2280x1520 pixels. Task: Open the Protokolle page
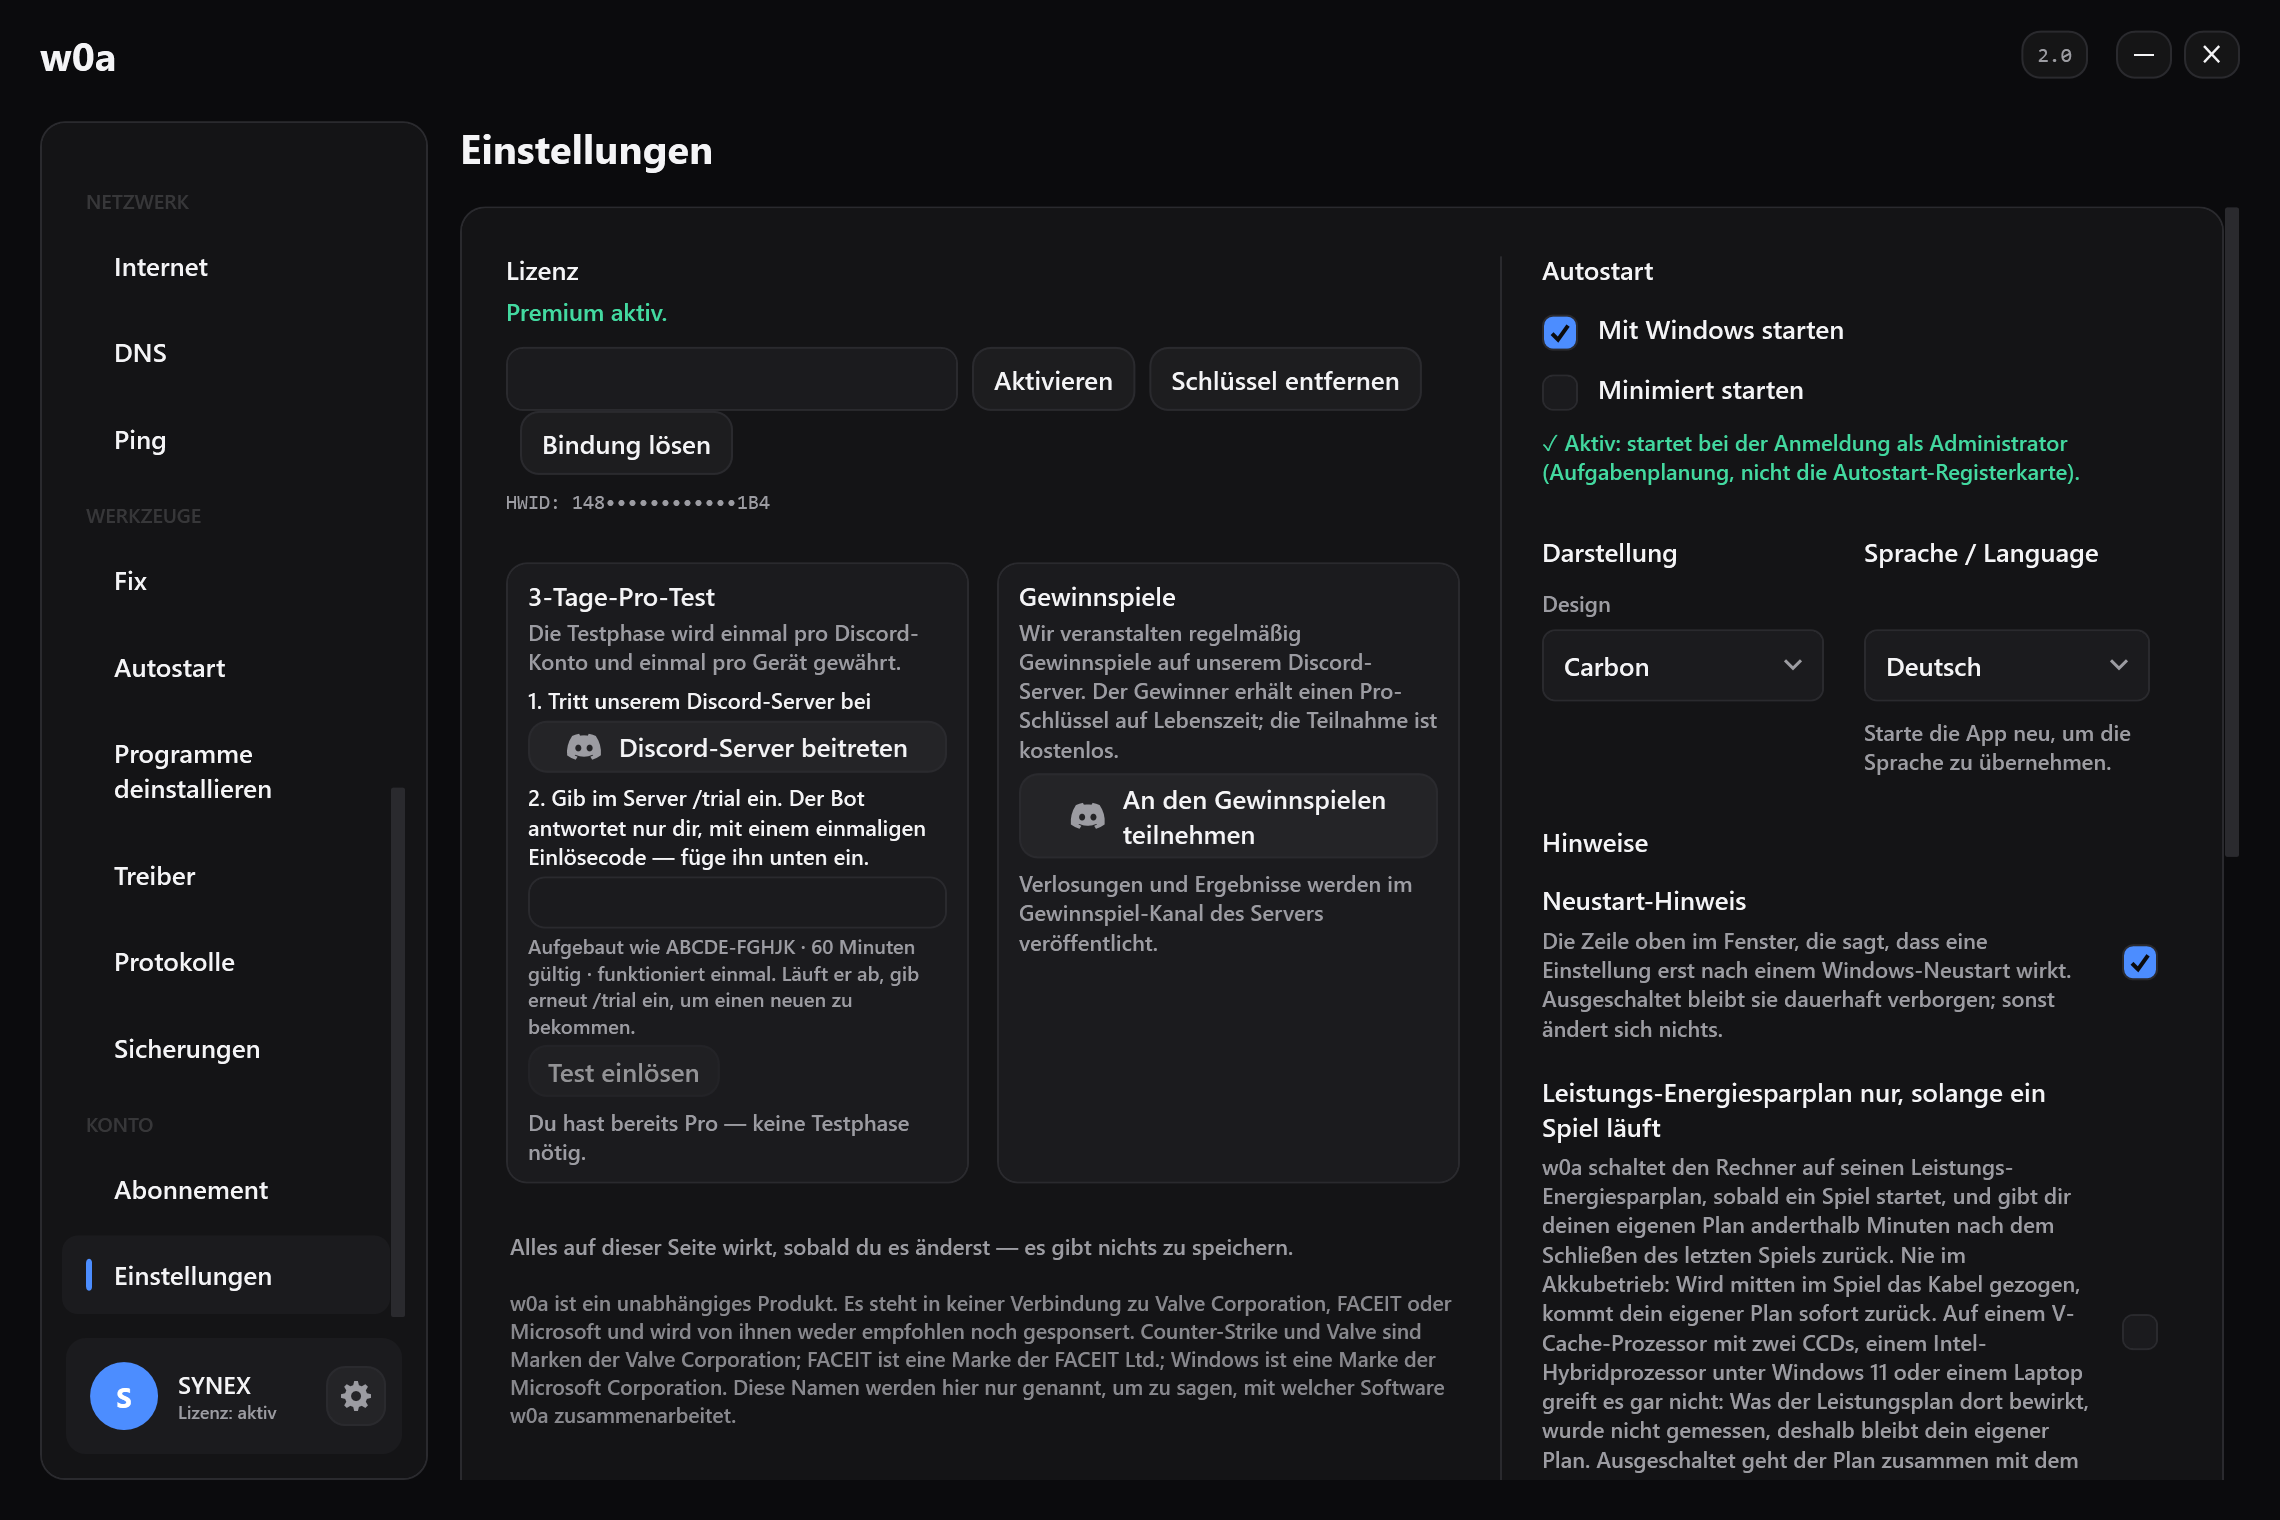tap(226, 963)
